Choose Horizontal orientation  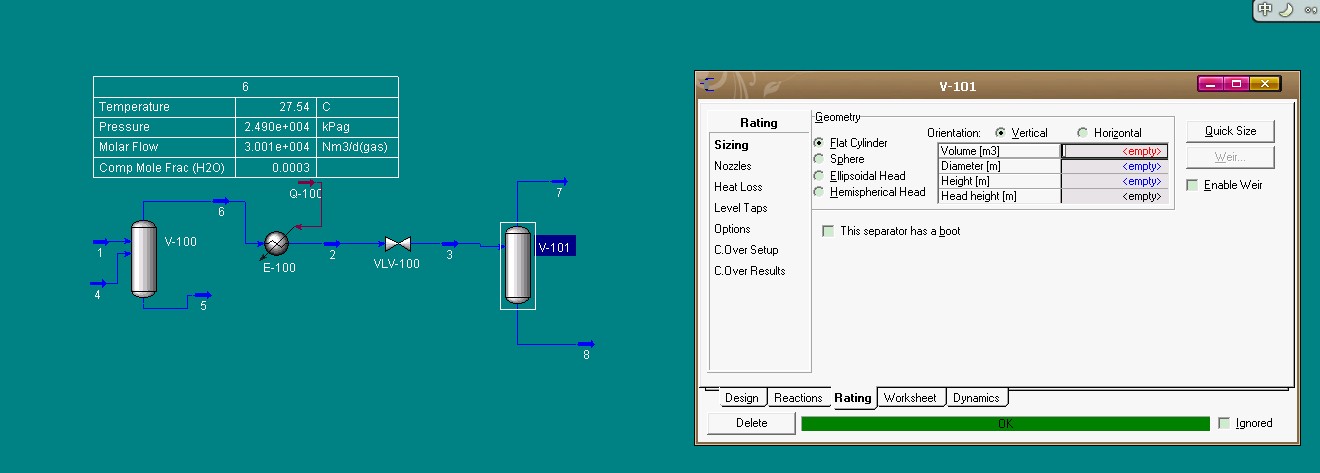pyautogui.click(x=1109, y=133)
